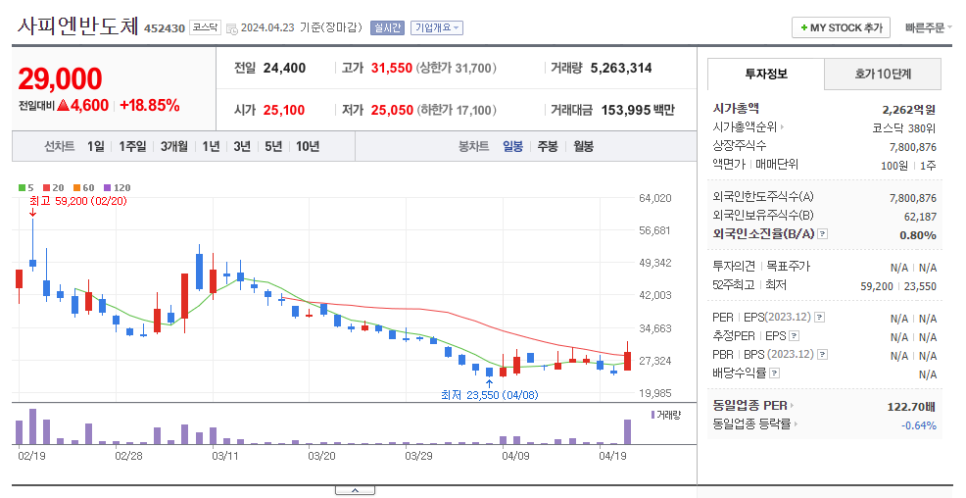Click help icon next to 외국인소진율(B/A)
The image size is (966, 498).
822,234
